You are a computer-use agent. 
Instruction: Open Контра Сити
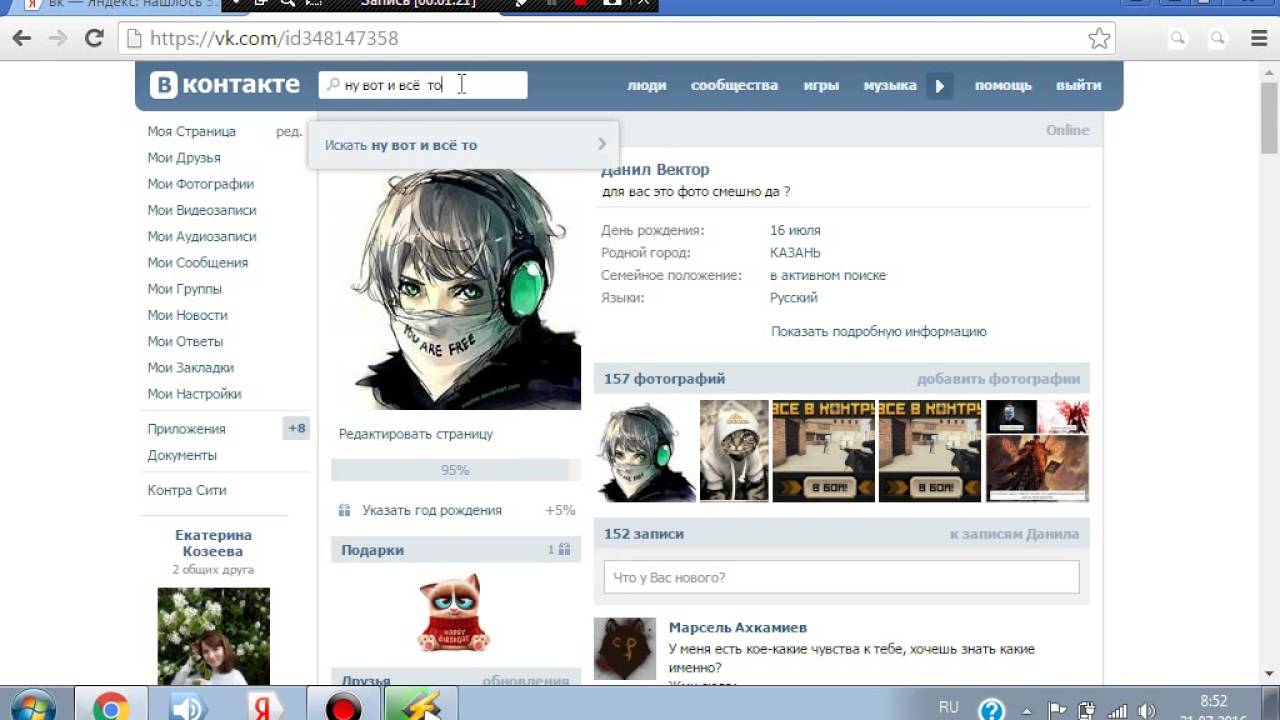pos(187,490)
